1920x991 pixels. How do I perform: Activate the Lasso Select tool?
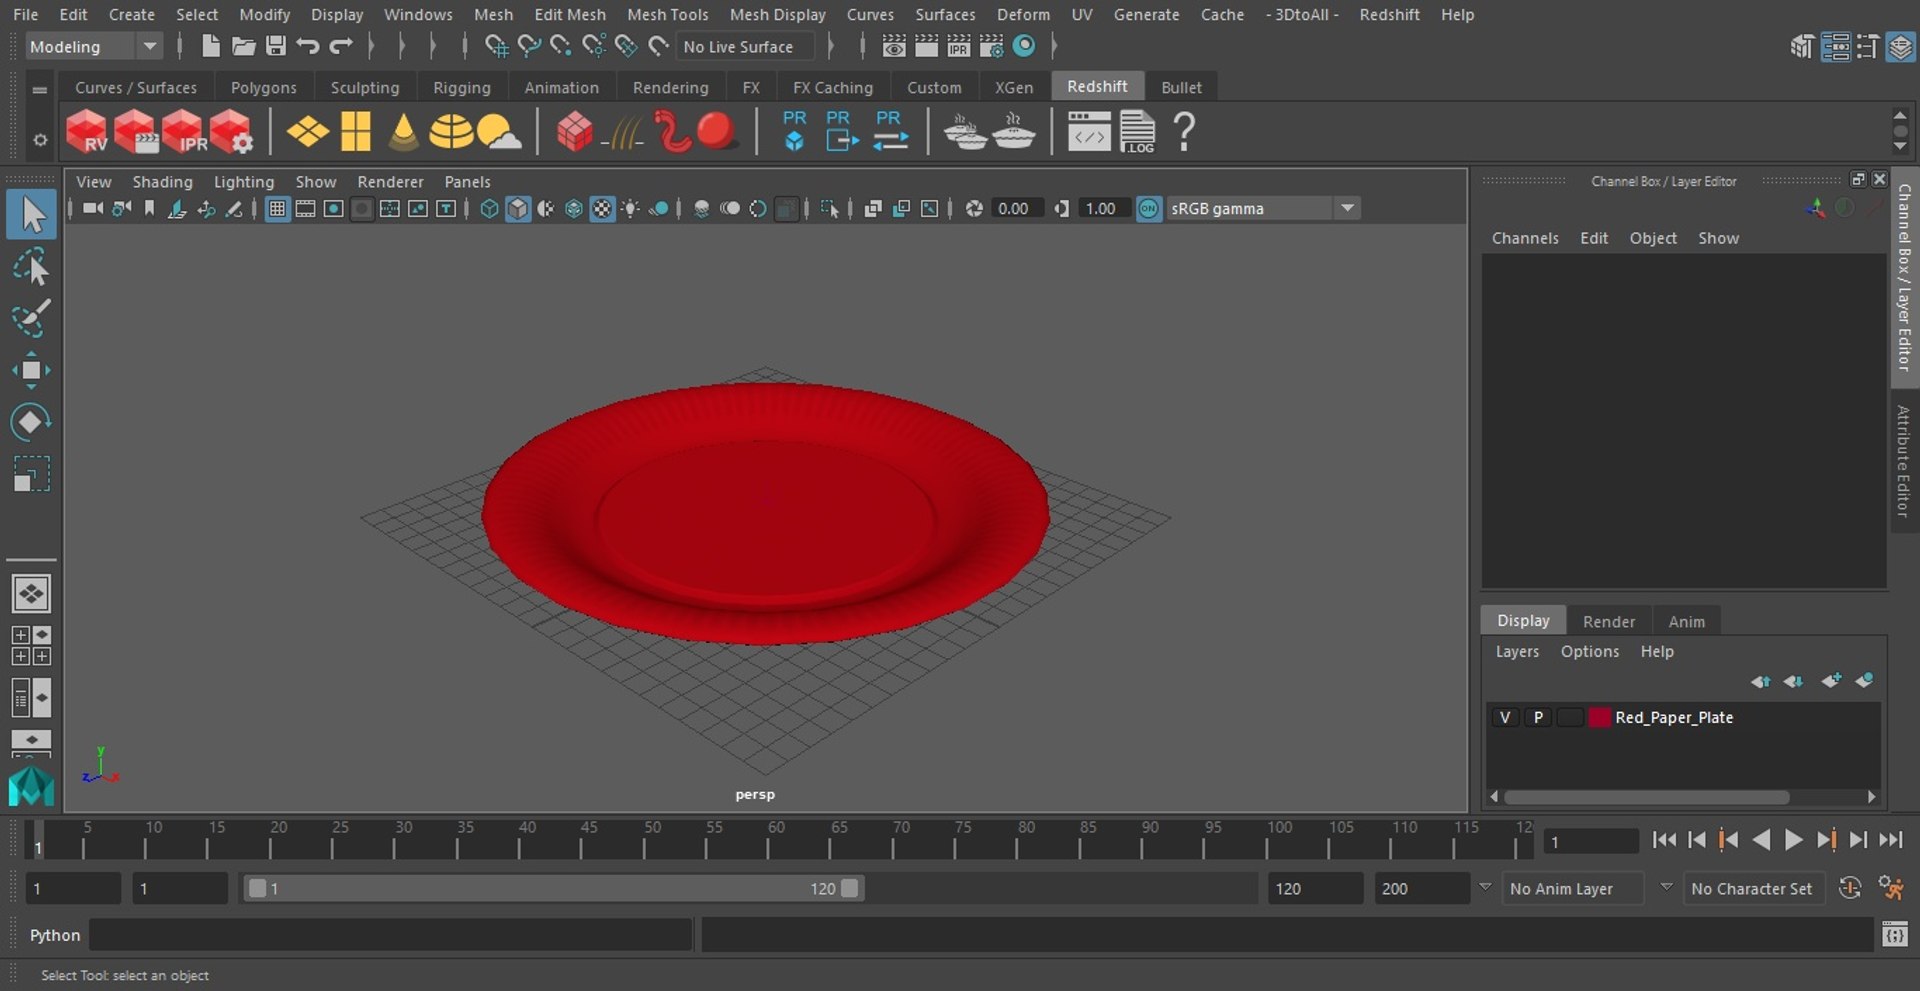point(31,267)
